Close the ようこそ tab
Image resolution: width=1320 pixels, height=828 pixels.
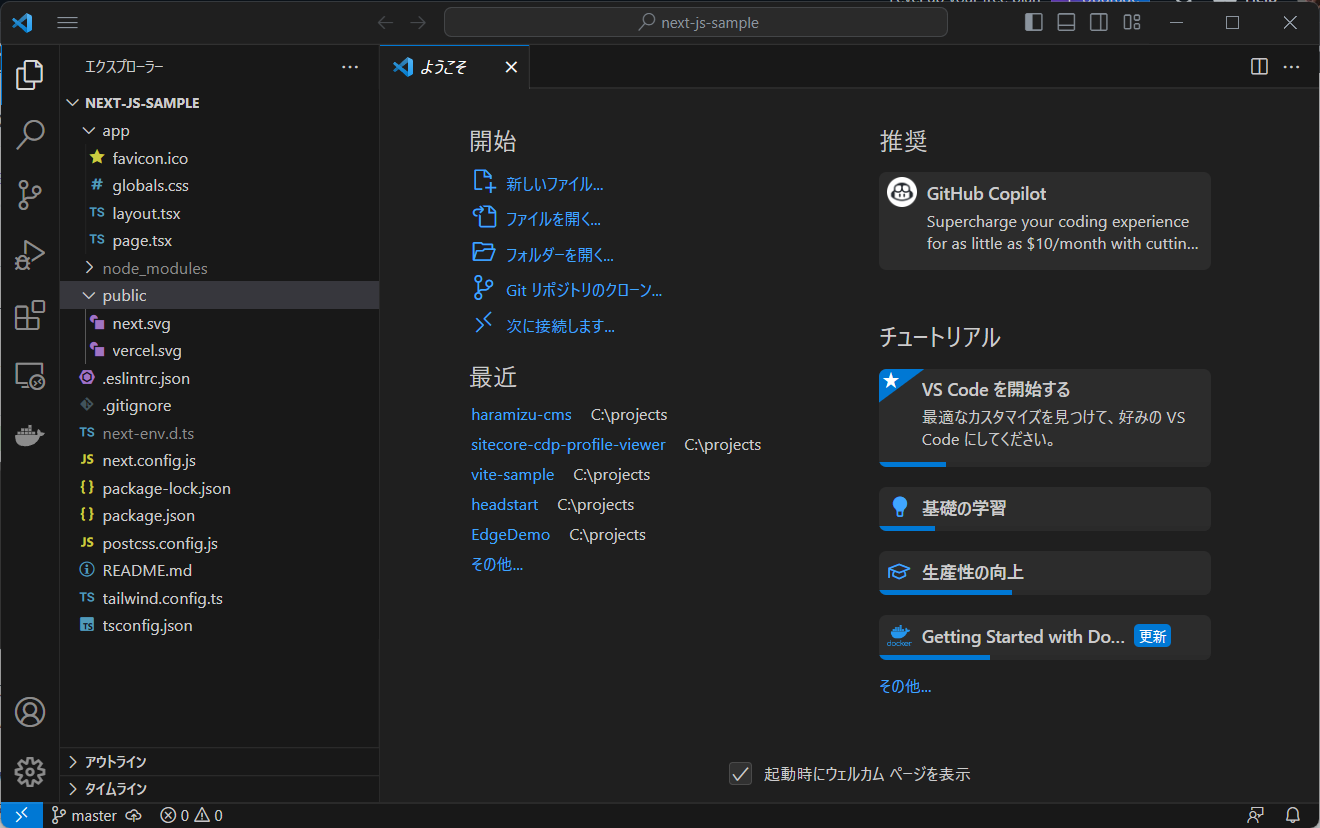(x=511, y=67)
